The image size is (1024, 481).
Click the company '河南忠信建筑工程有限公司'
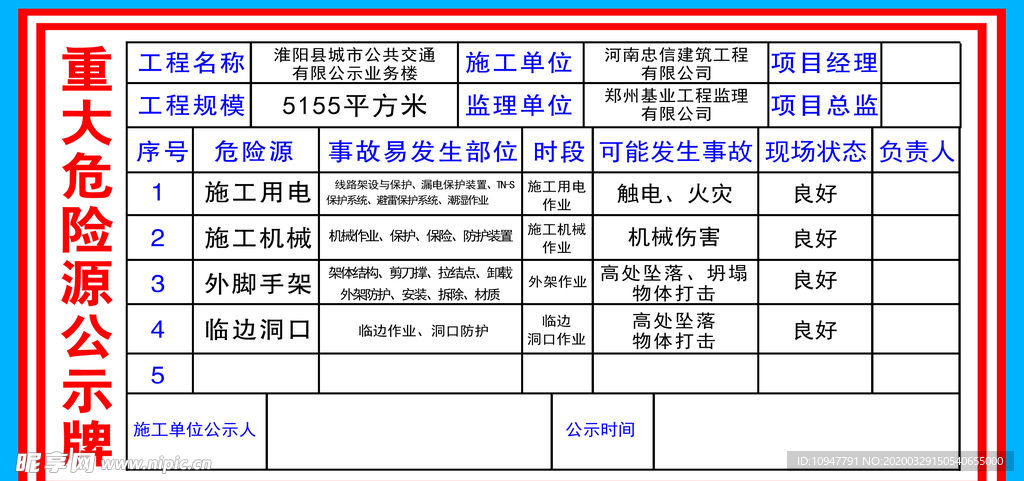[x=676, y=63]
